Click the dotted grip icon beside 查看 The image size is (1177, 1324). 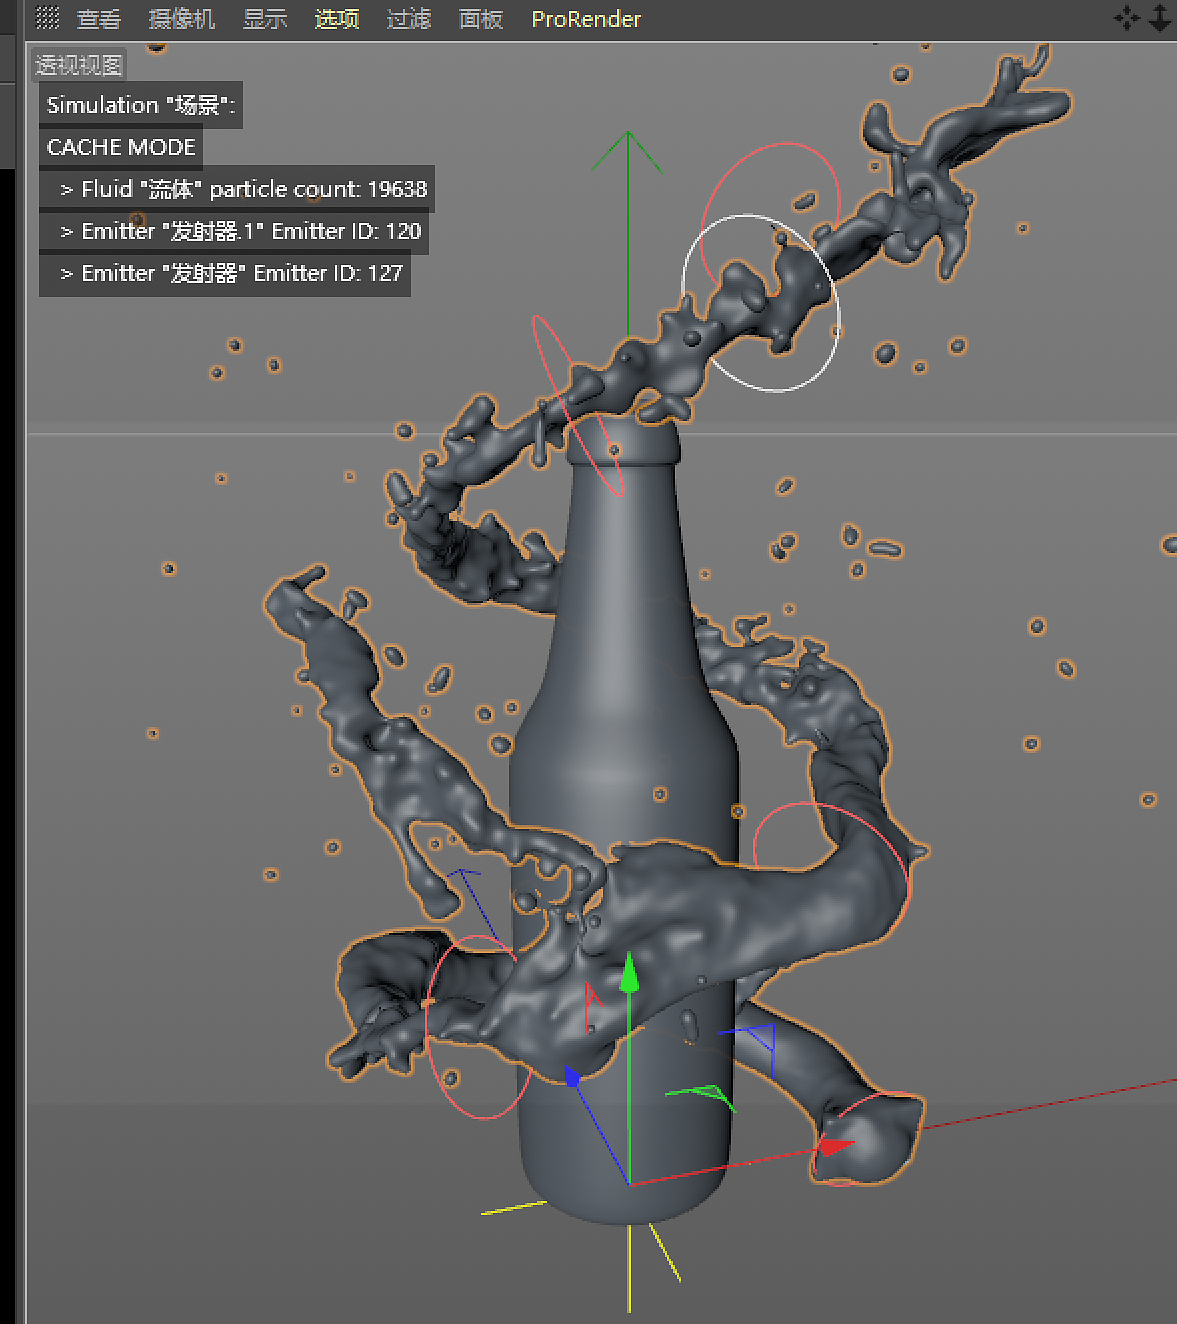[x=48, y=18]
